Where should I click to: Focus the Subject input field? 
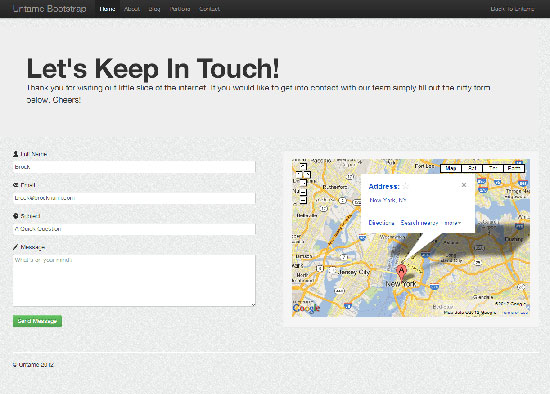click(134, 229)
